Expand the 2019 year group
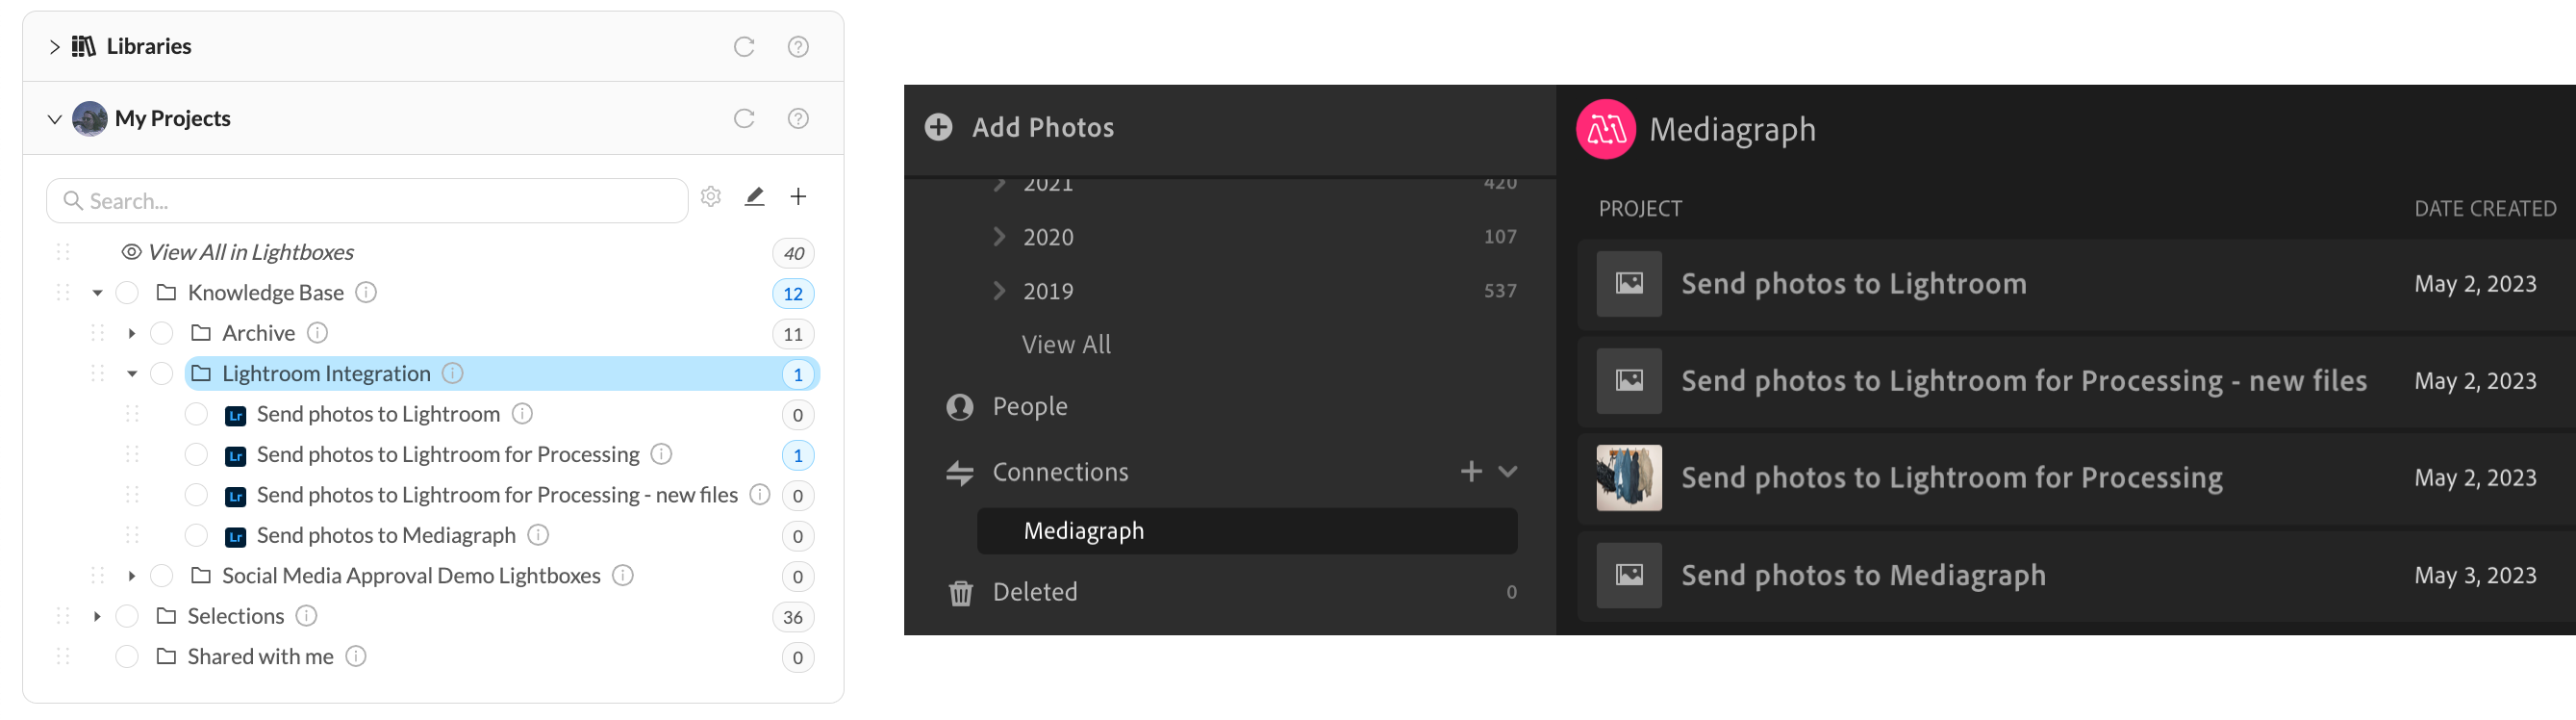This screenshot has width=2576, height=720. click(998, 290)
